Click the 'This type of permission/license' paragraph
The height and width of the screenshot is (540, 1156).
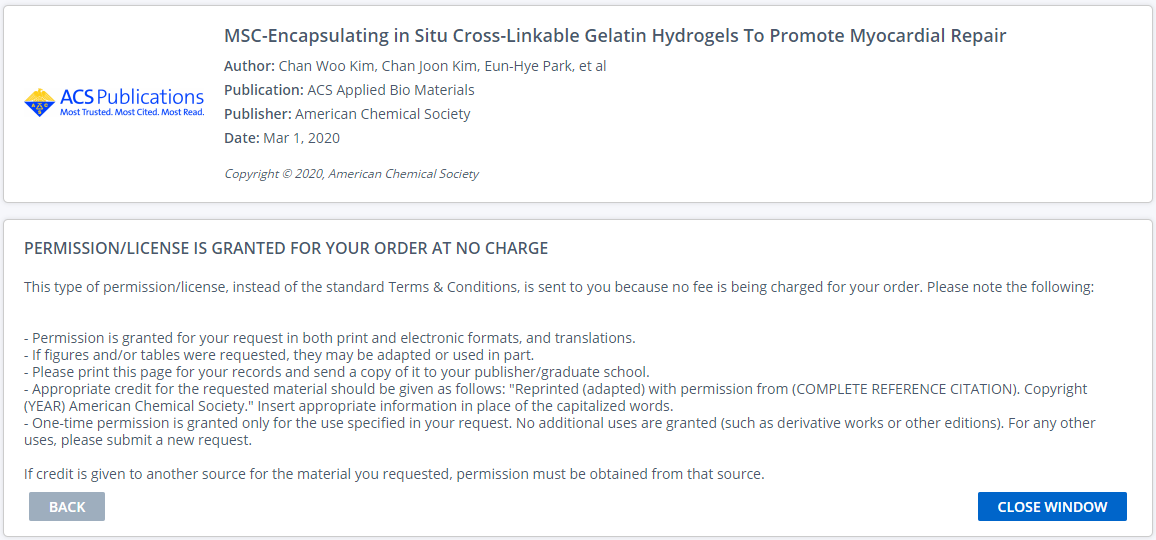[x=559, y=287]
